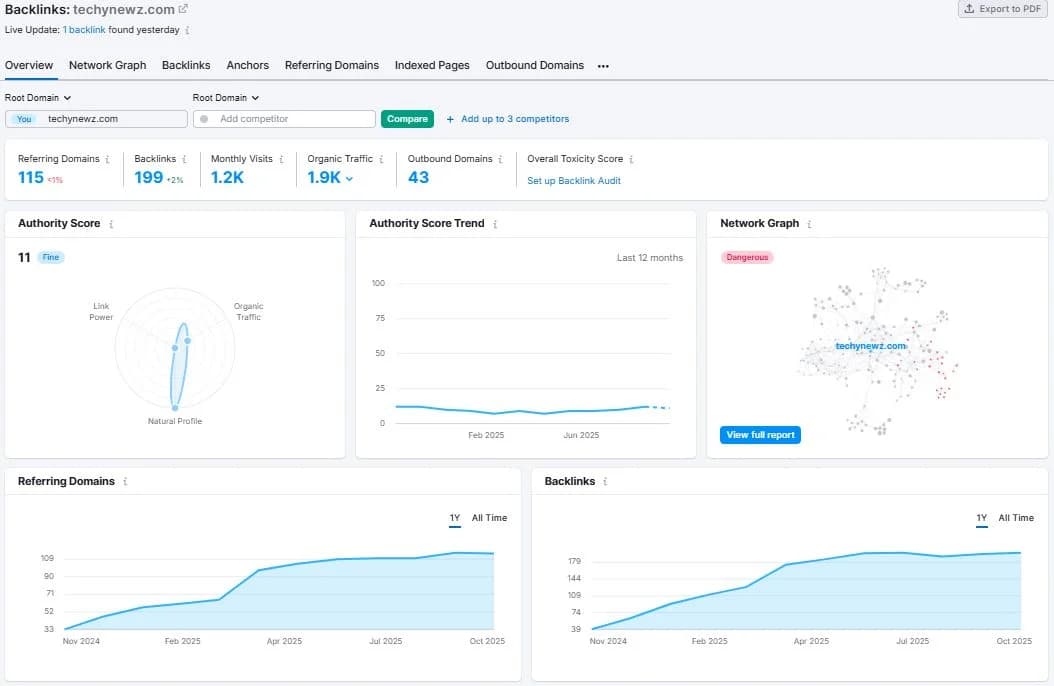Click the Export to PDF button
The width and height of the screenshot is (1054, 686).
(x=1002, y=9)
